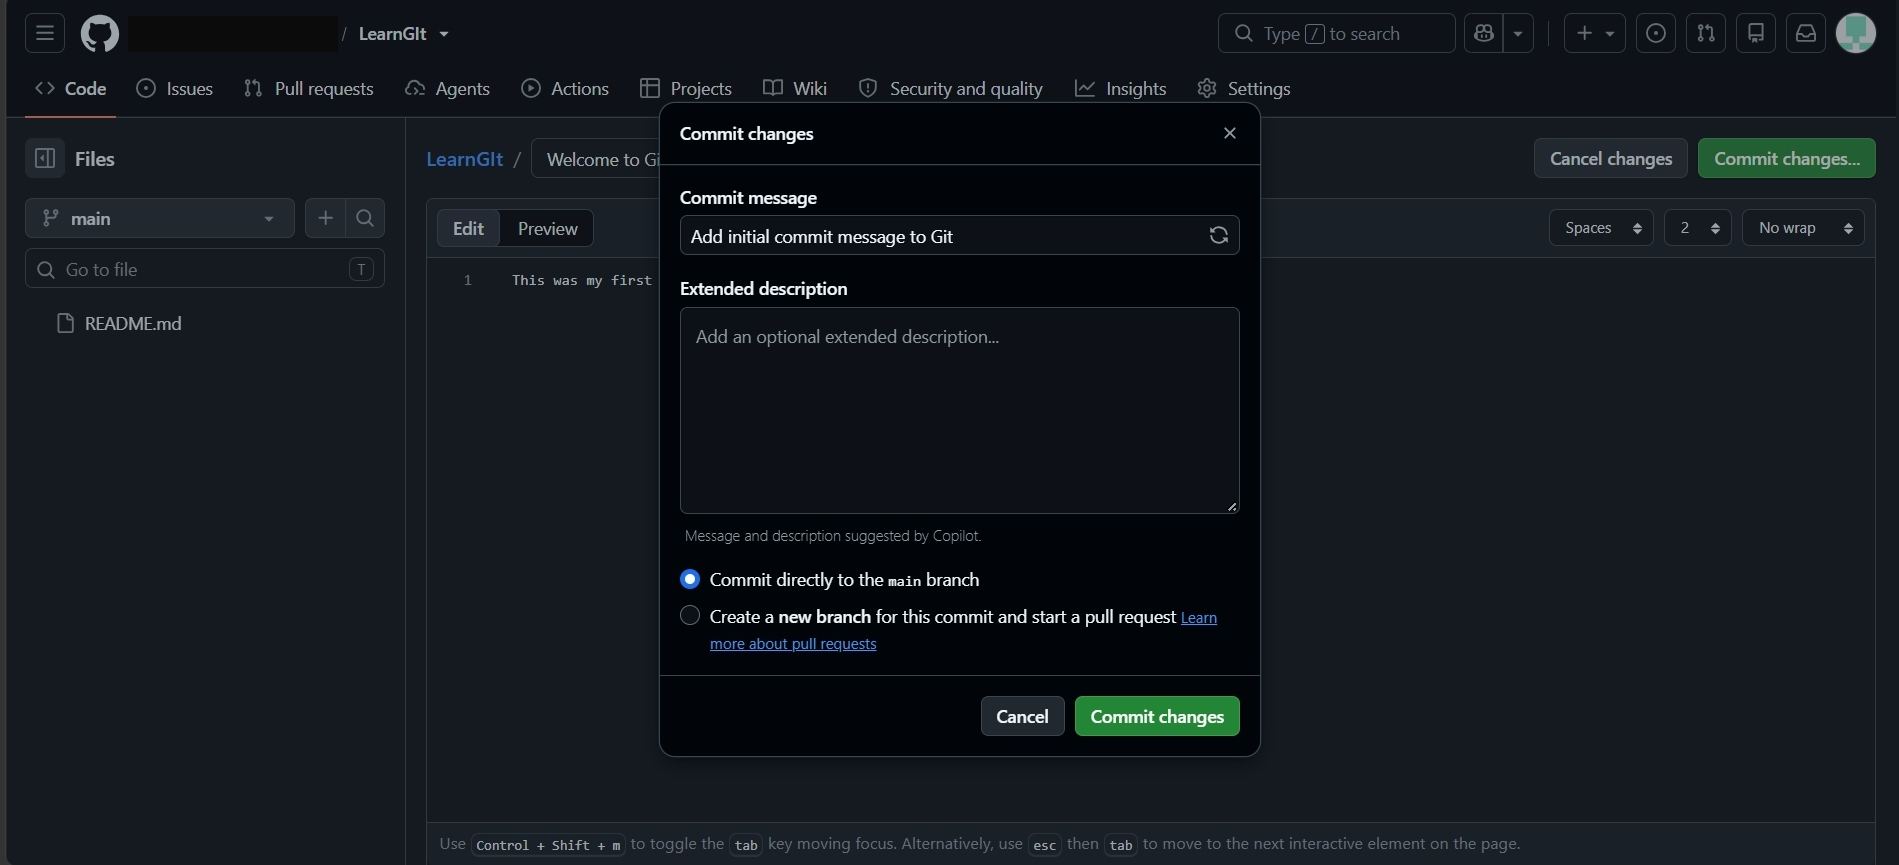Image resolution: width=1899 pixels, height=865 pixels.
Task: Open the user avatar menu
Action: (x=1856, y=33)
